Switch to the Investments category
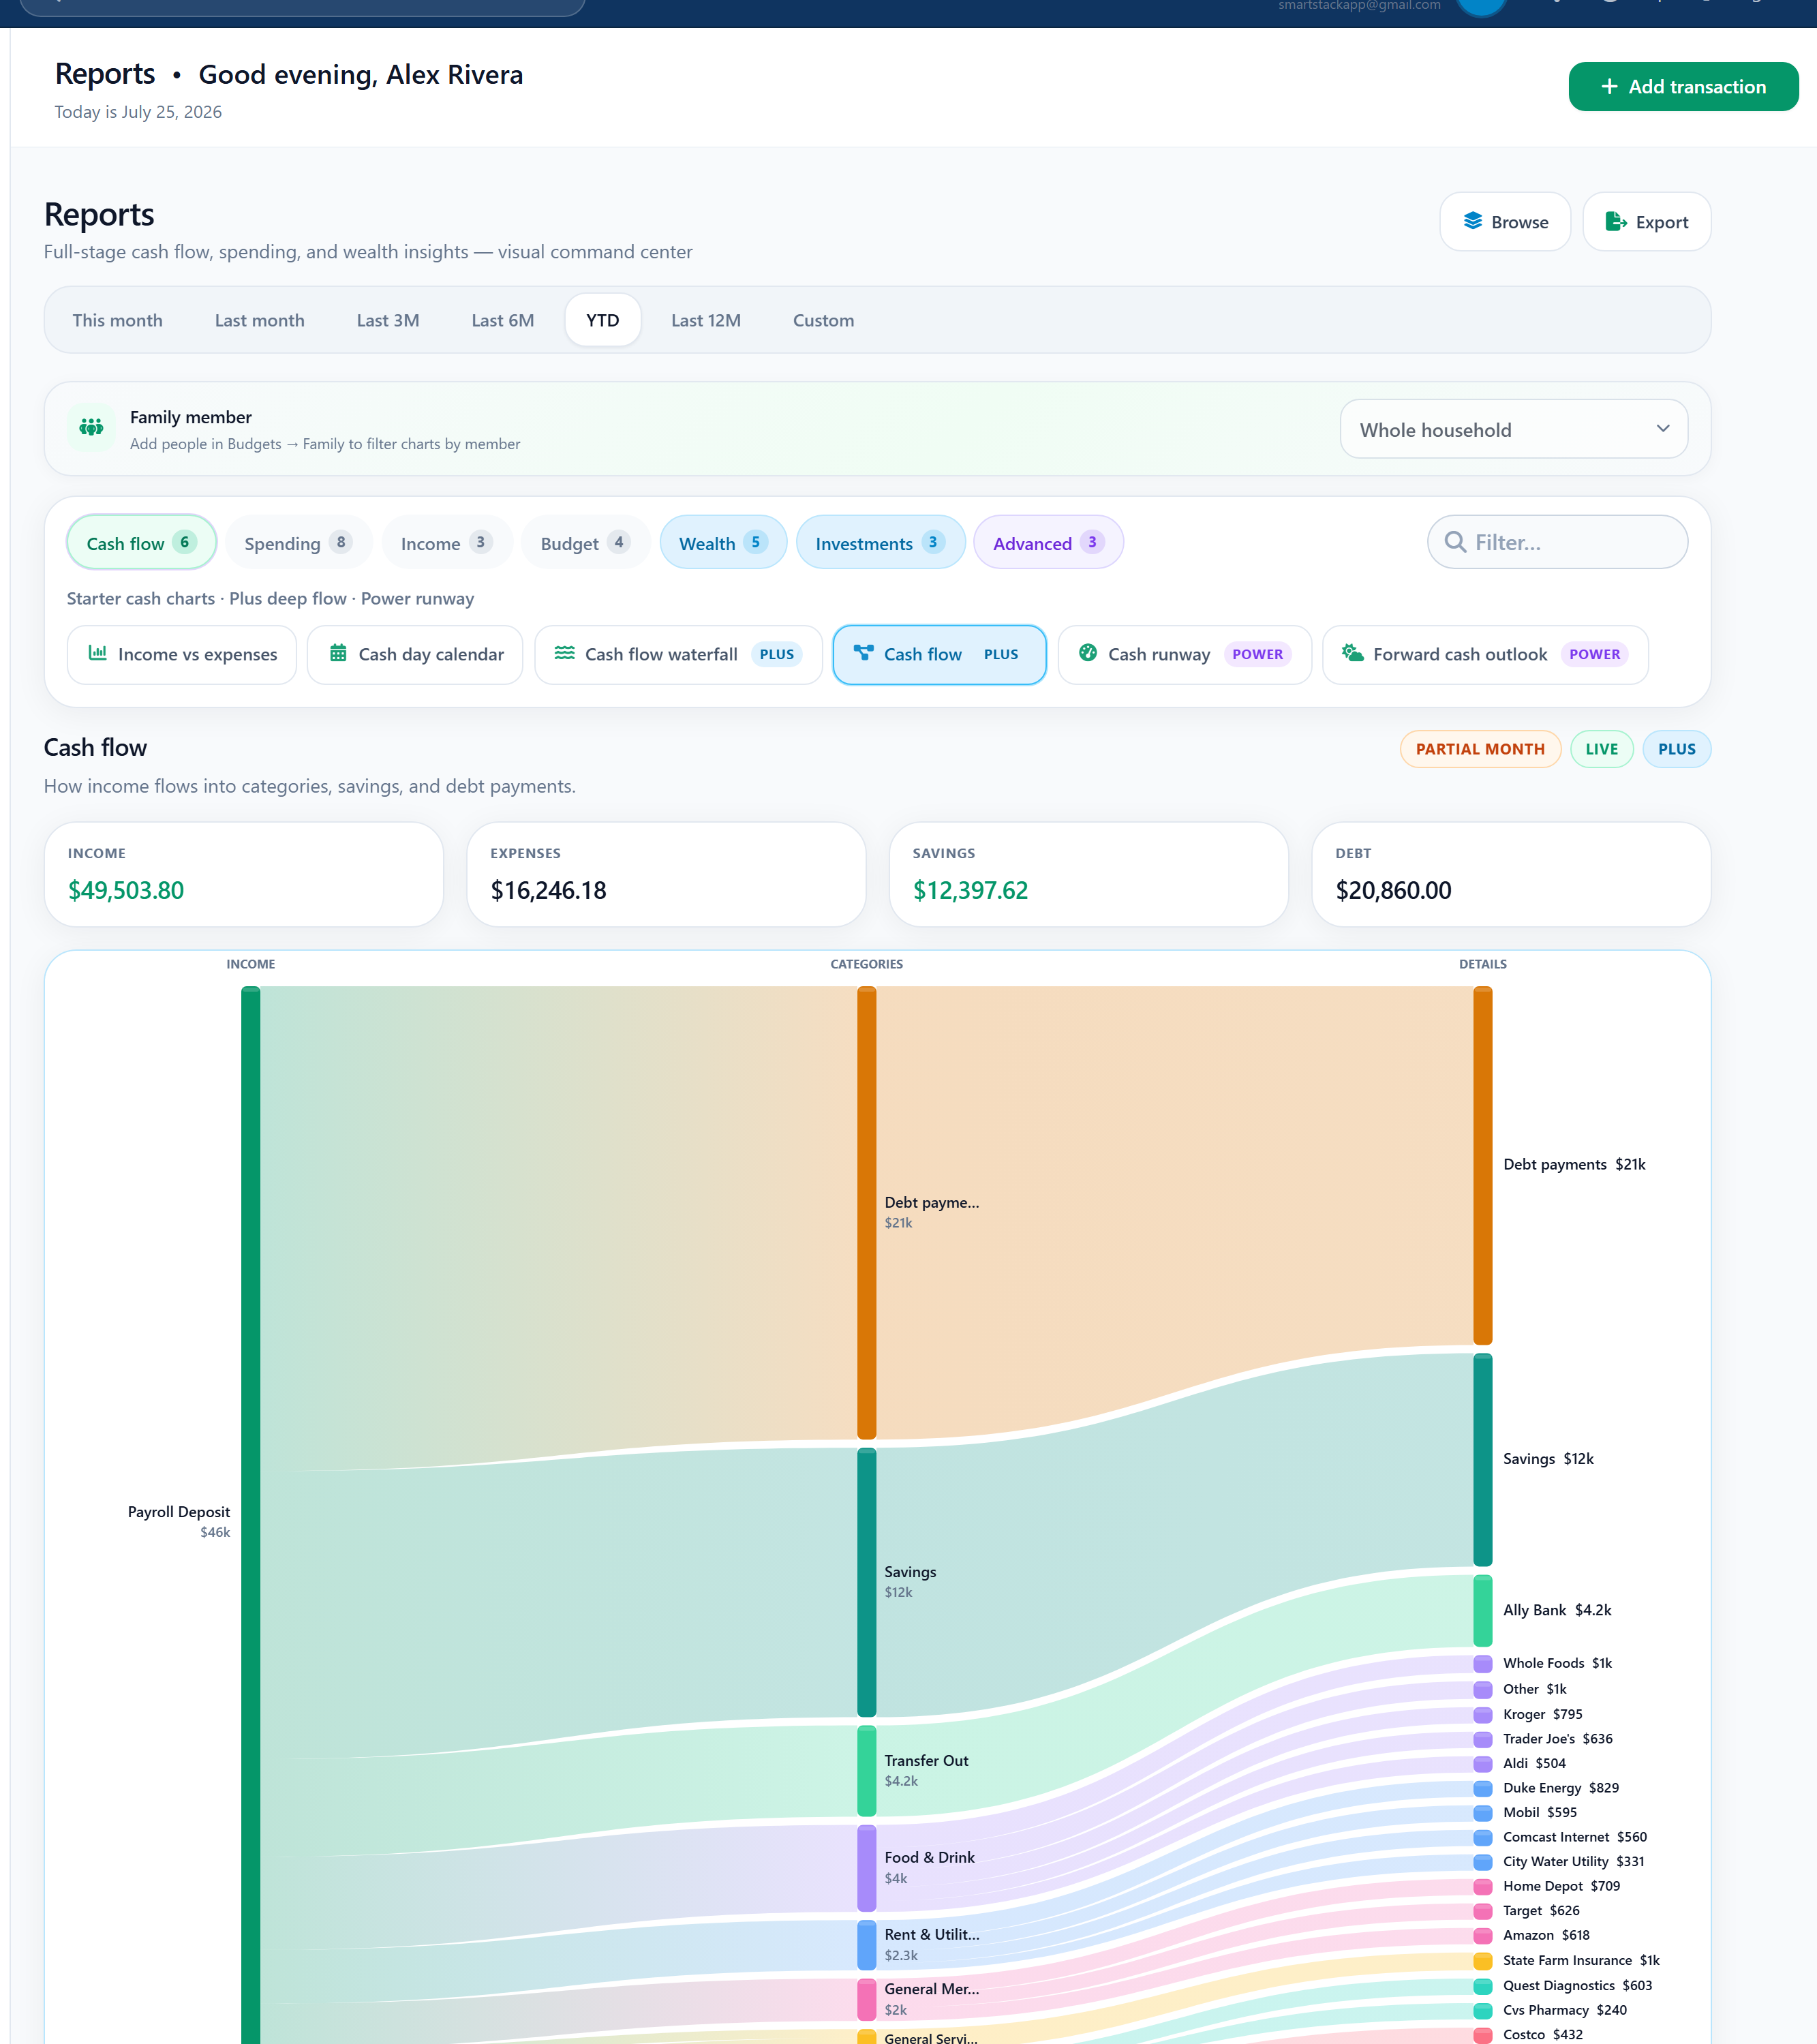 [880, 543]
